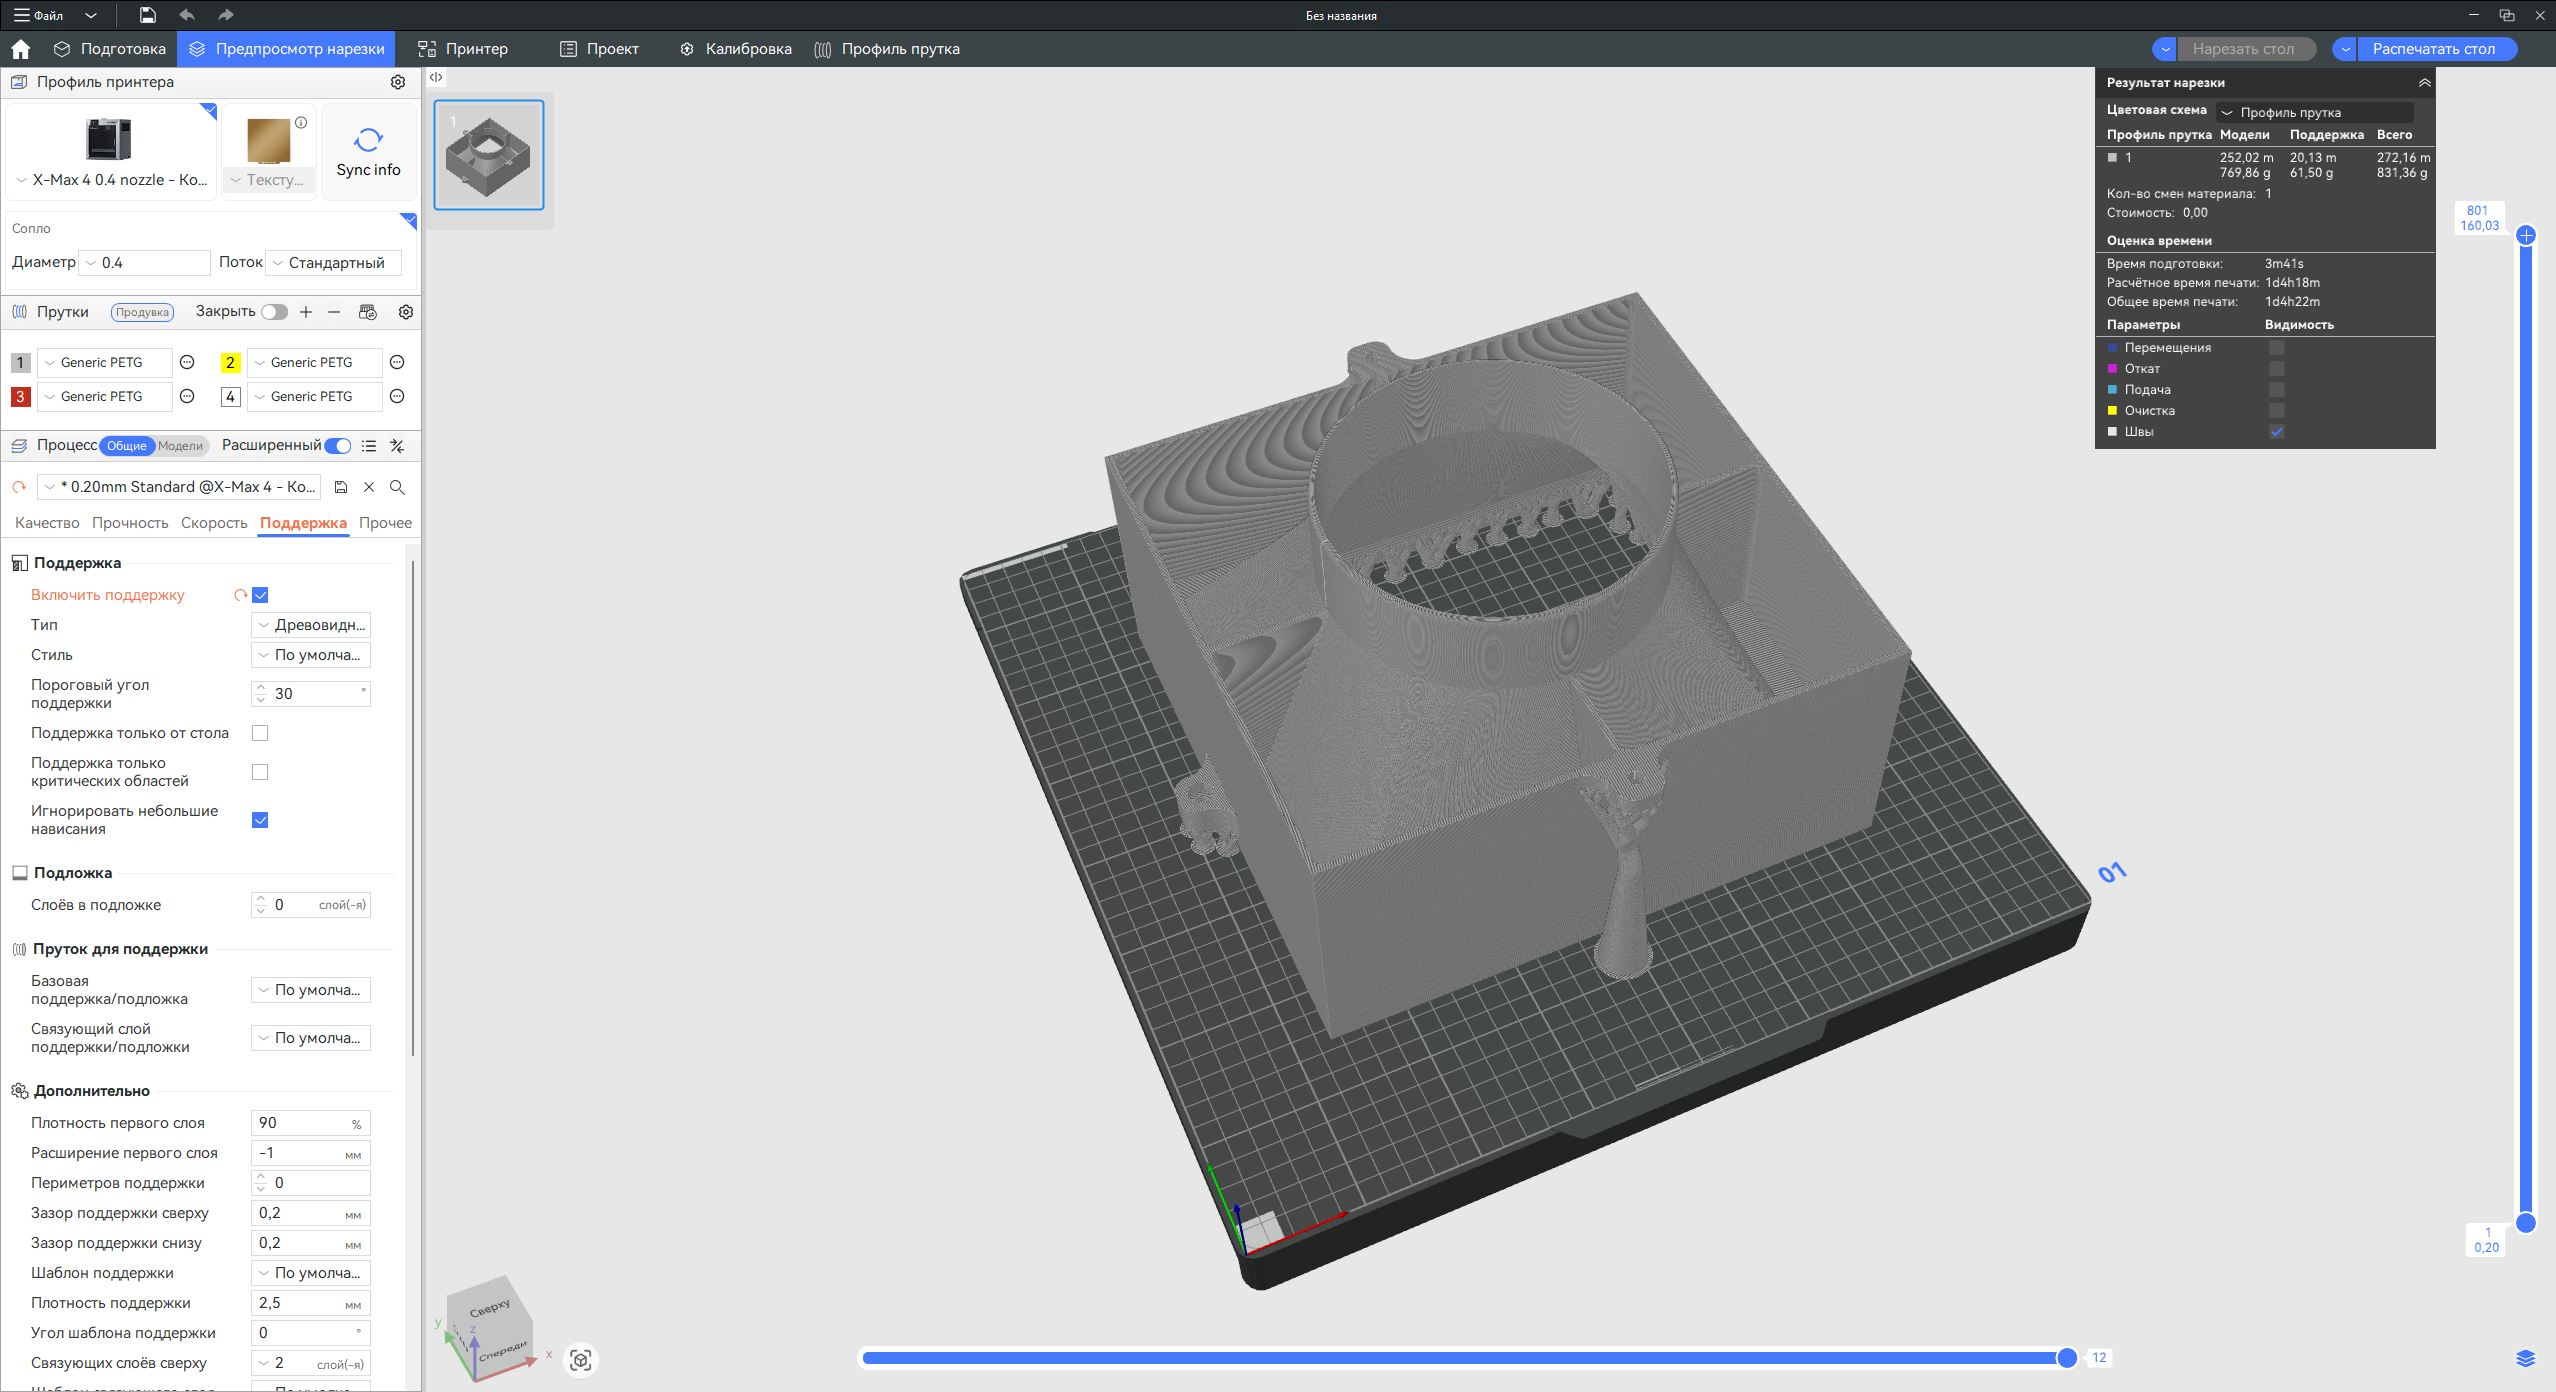2556x1392 pixels.
Task: Toggle the Расширенный switch
Action: [338, 446]
